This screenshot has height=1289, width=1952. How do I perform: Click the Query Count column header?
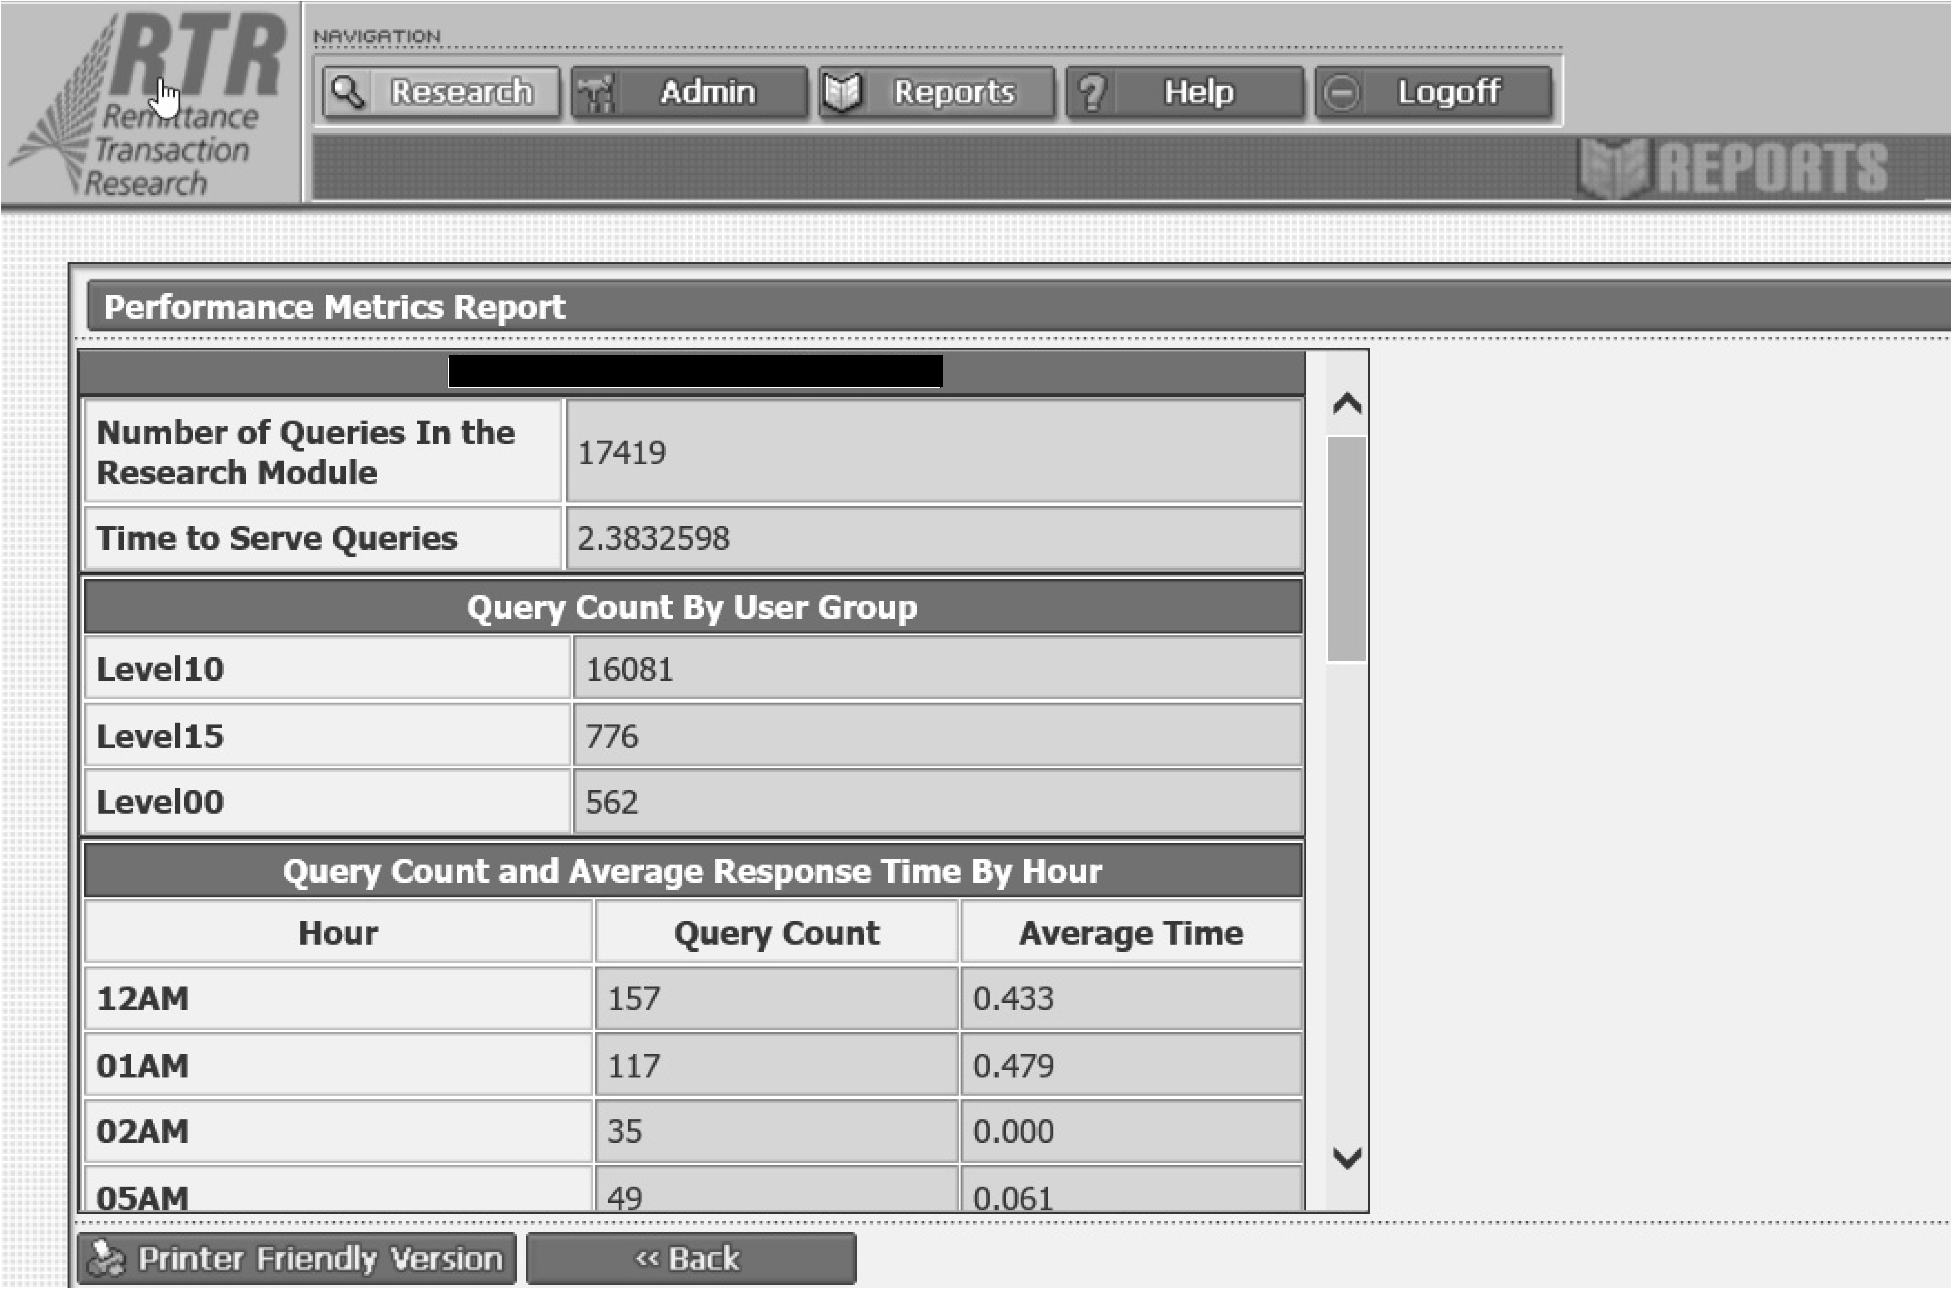776,933
